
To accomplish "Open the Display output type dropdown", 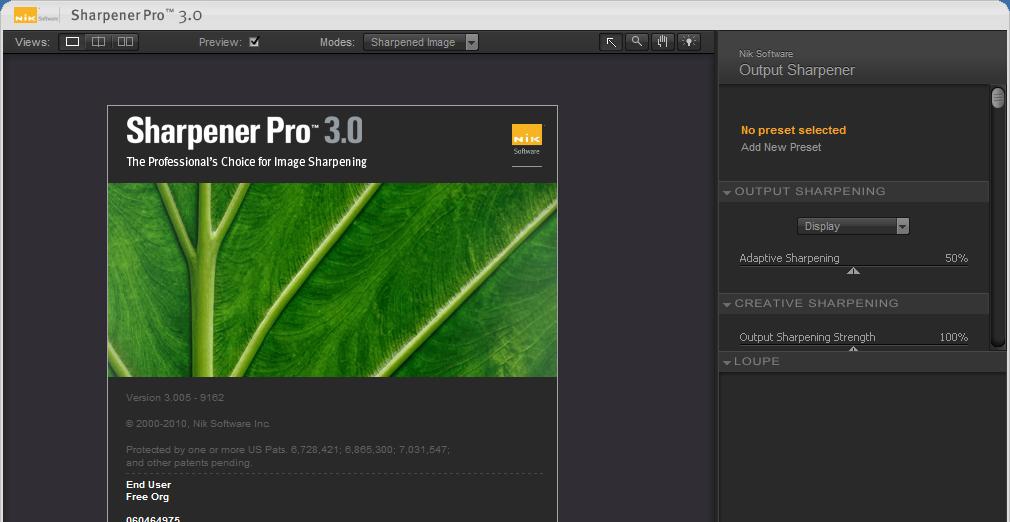I will coord(853,226).
